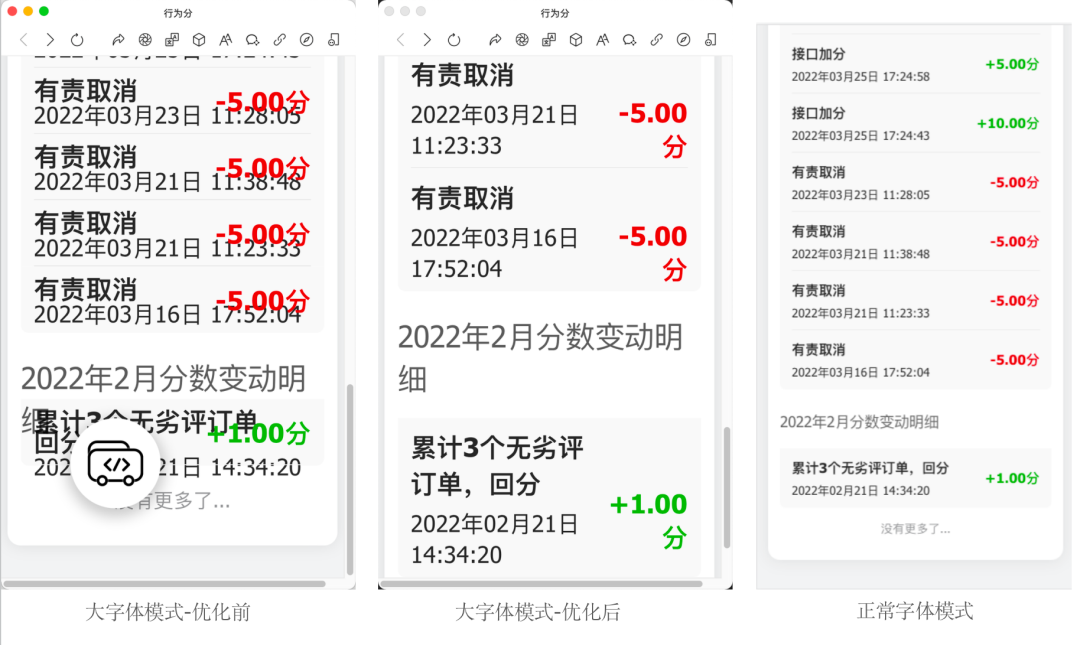
Task: Go forward in the 优化后 window
Action: (426, 40)
